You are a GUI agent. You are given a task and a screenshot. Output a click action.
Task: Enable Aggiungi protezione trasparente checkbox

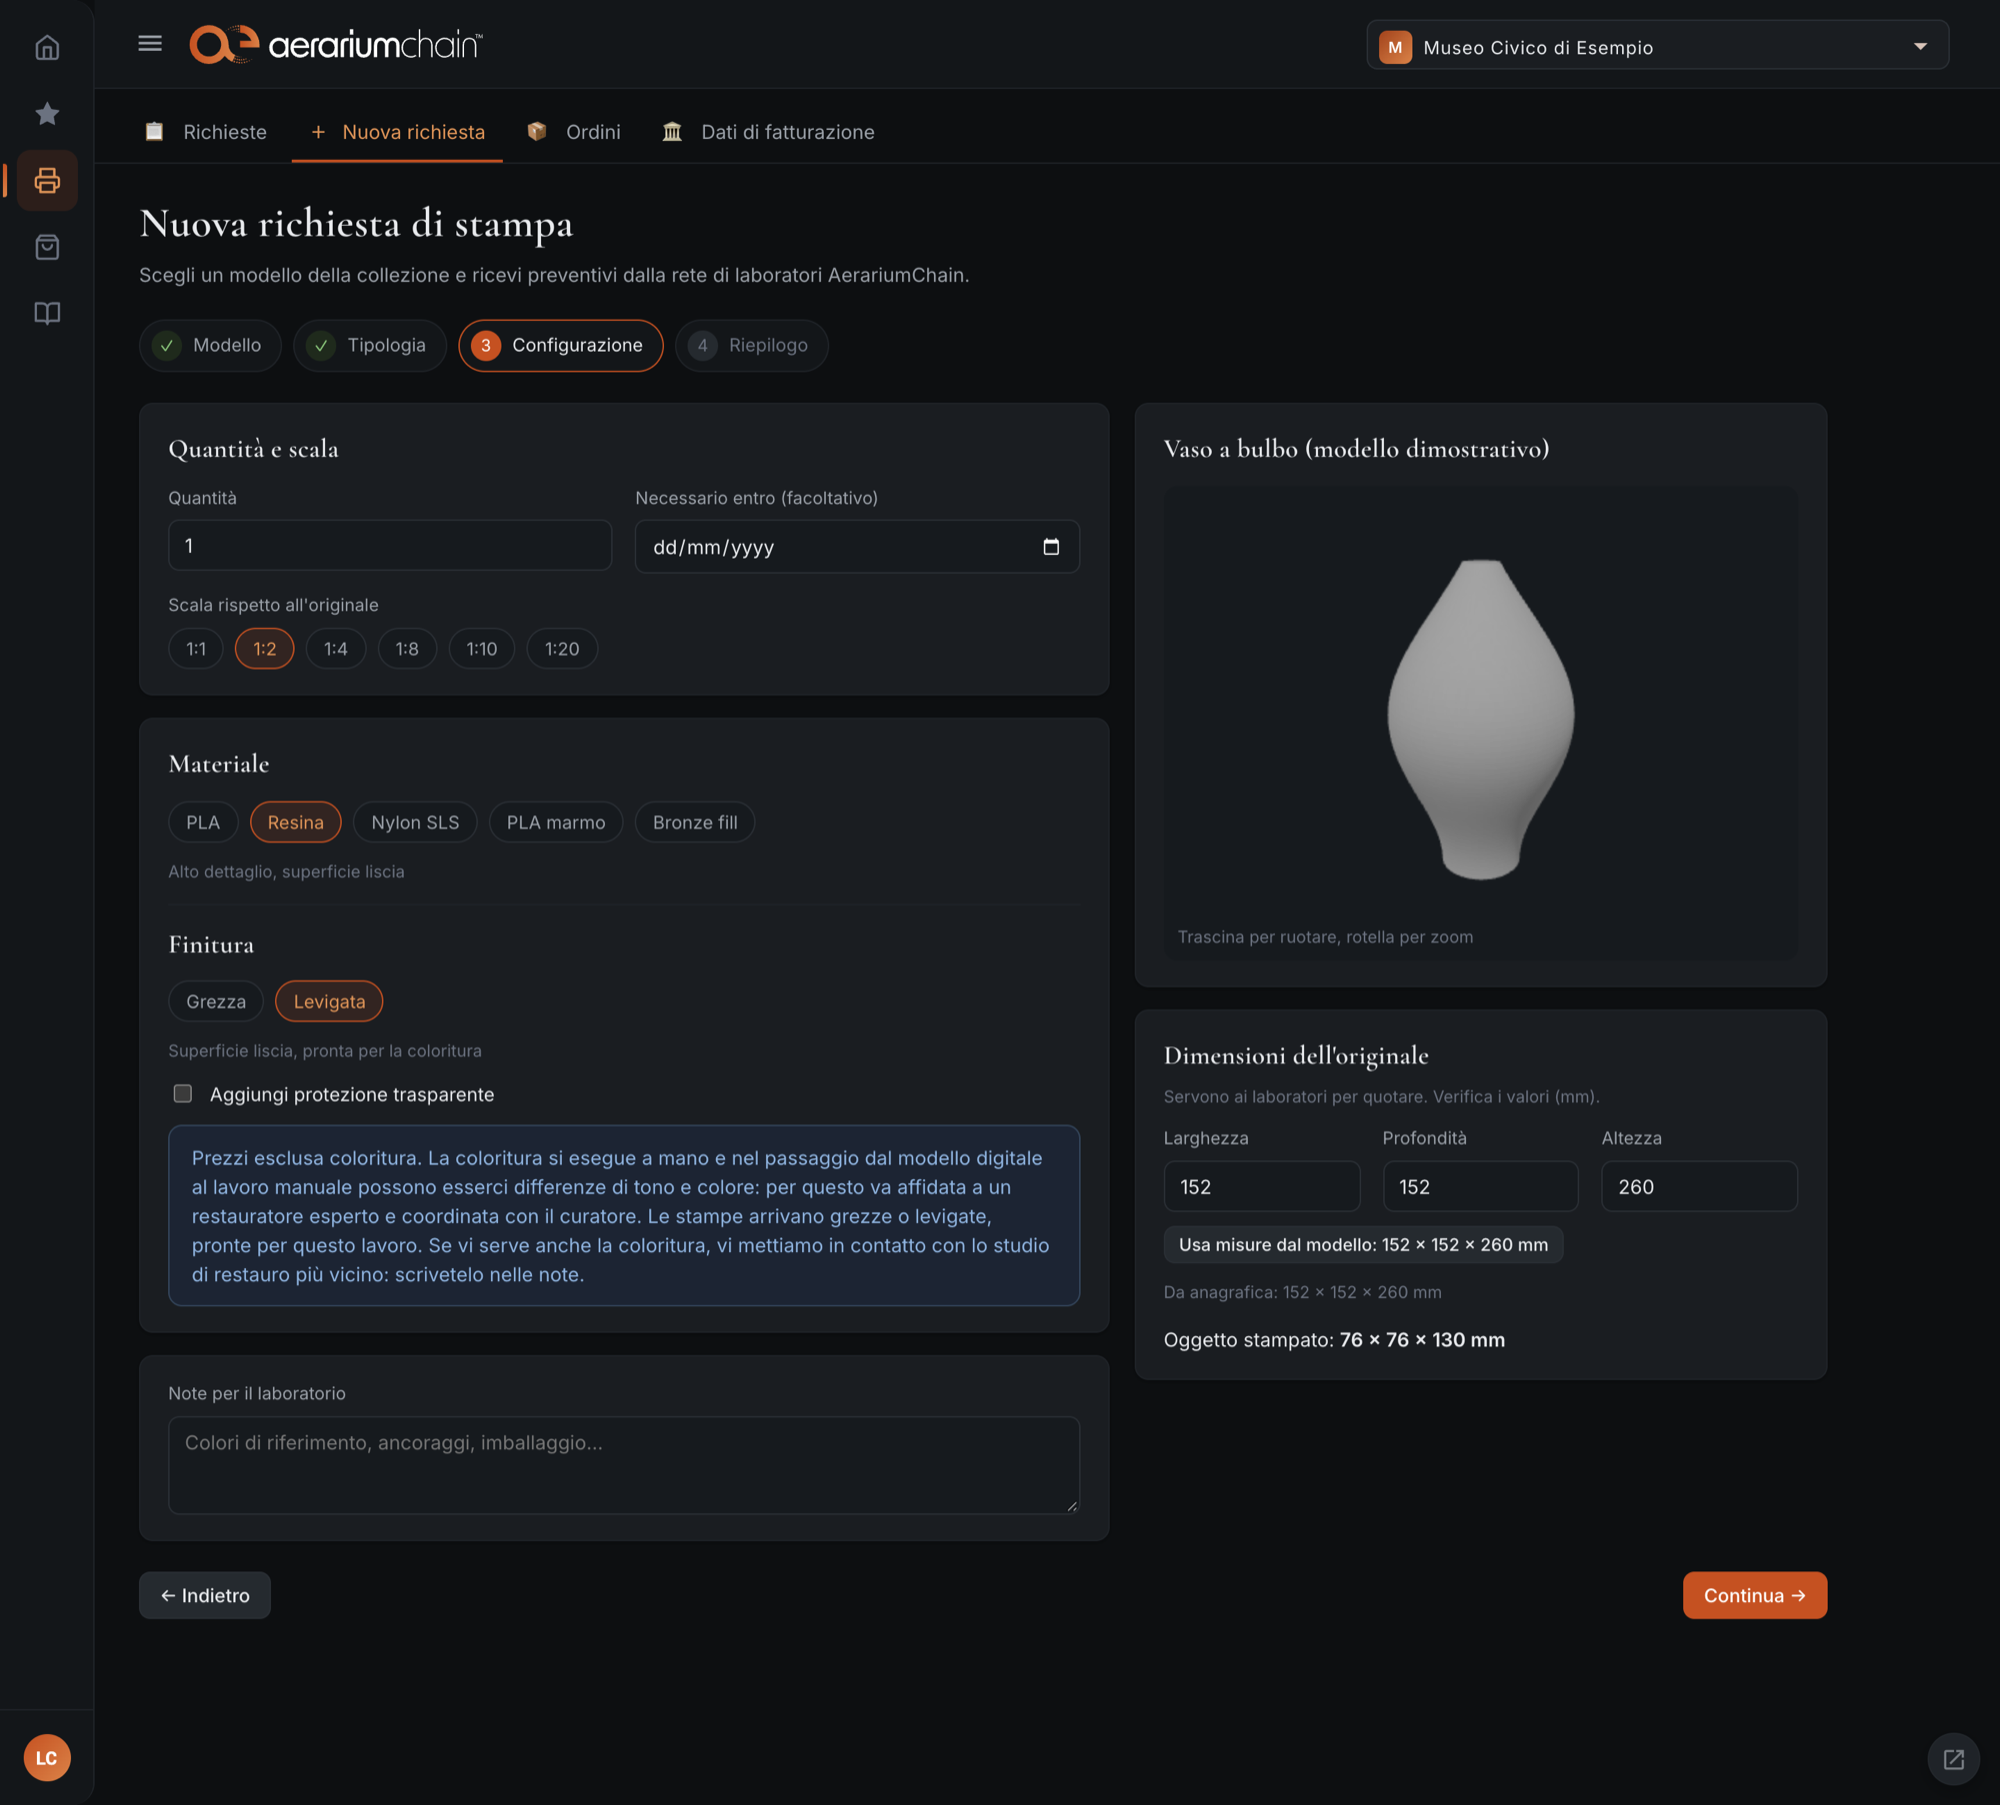point(182,1094)
